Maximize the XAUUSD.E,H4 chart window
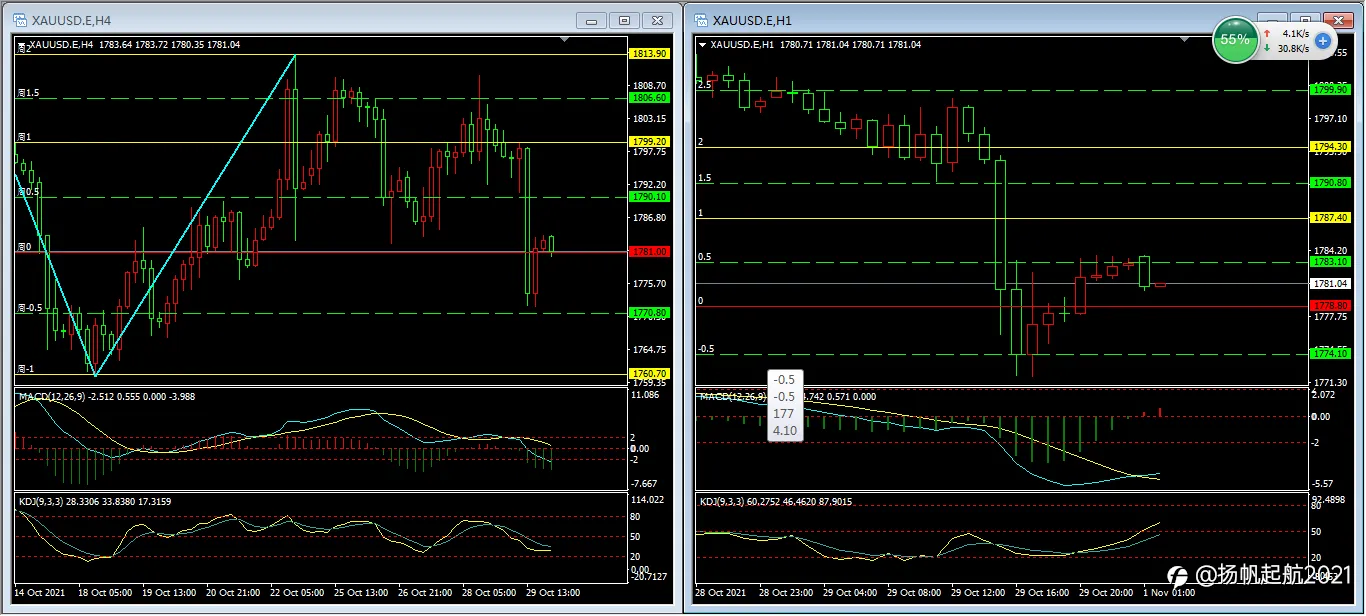This screenshot has height=616, width=1366. click(x=625, y=20)
